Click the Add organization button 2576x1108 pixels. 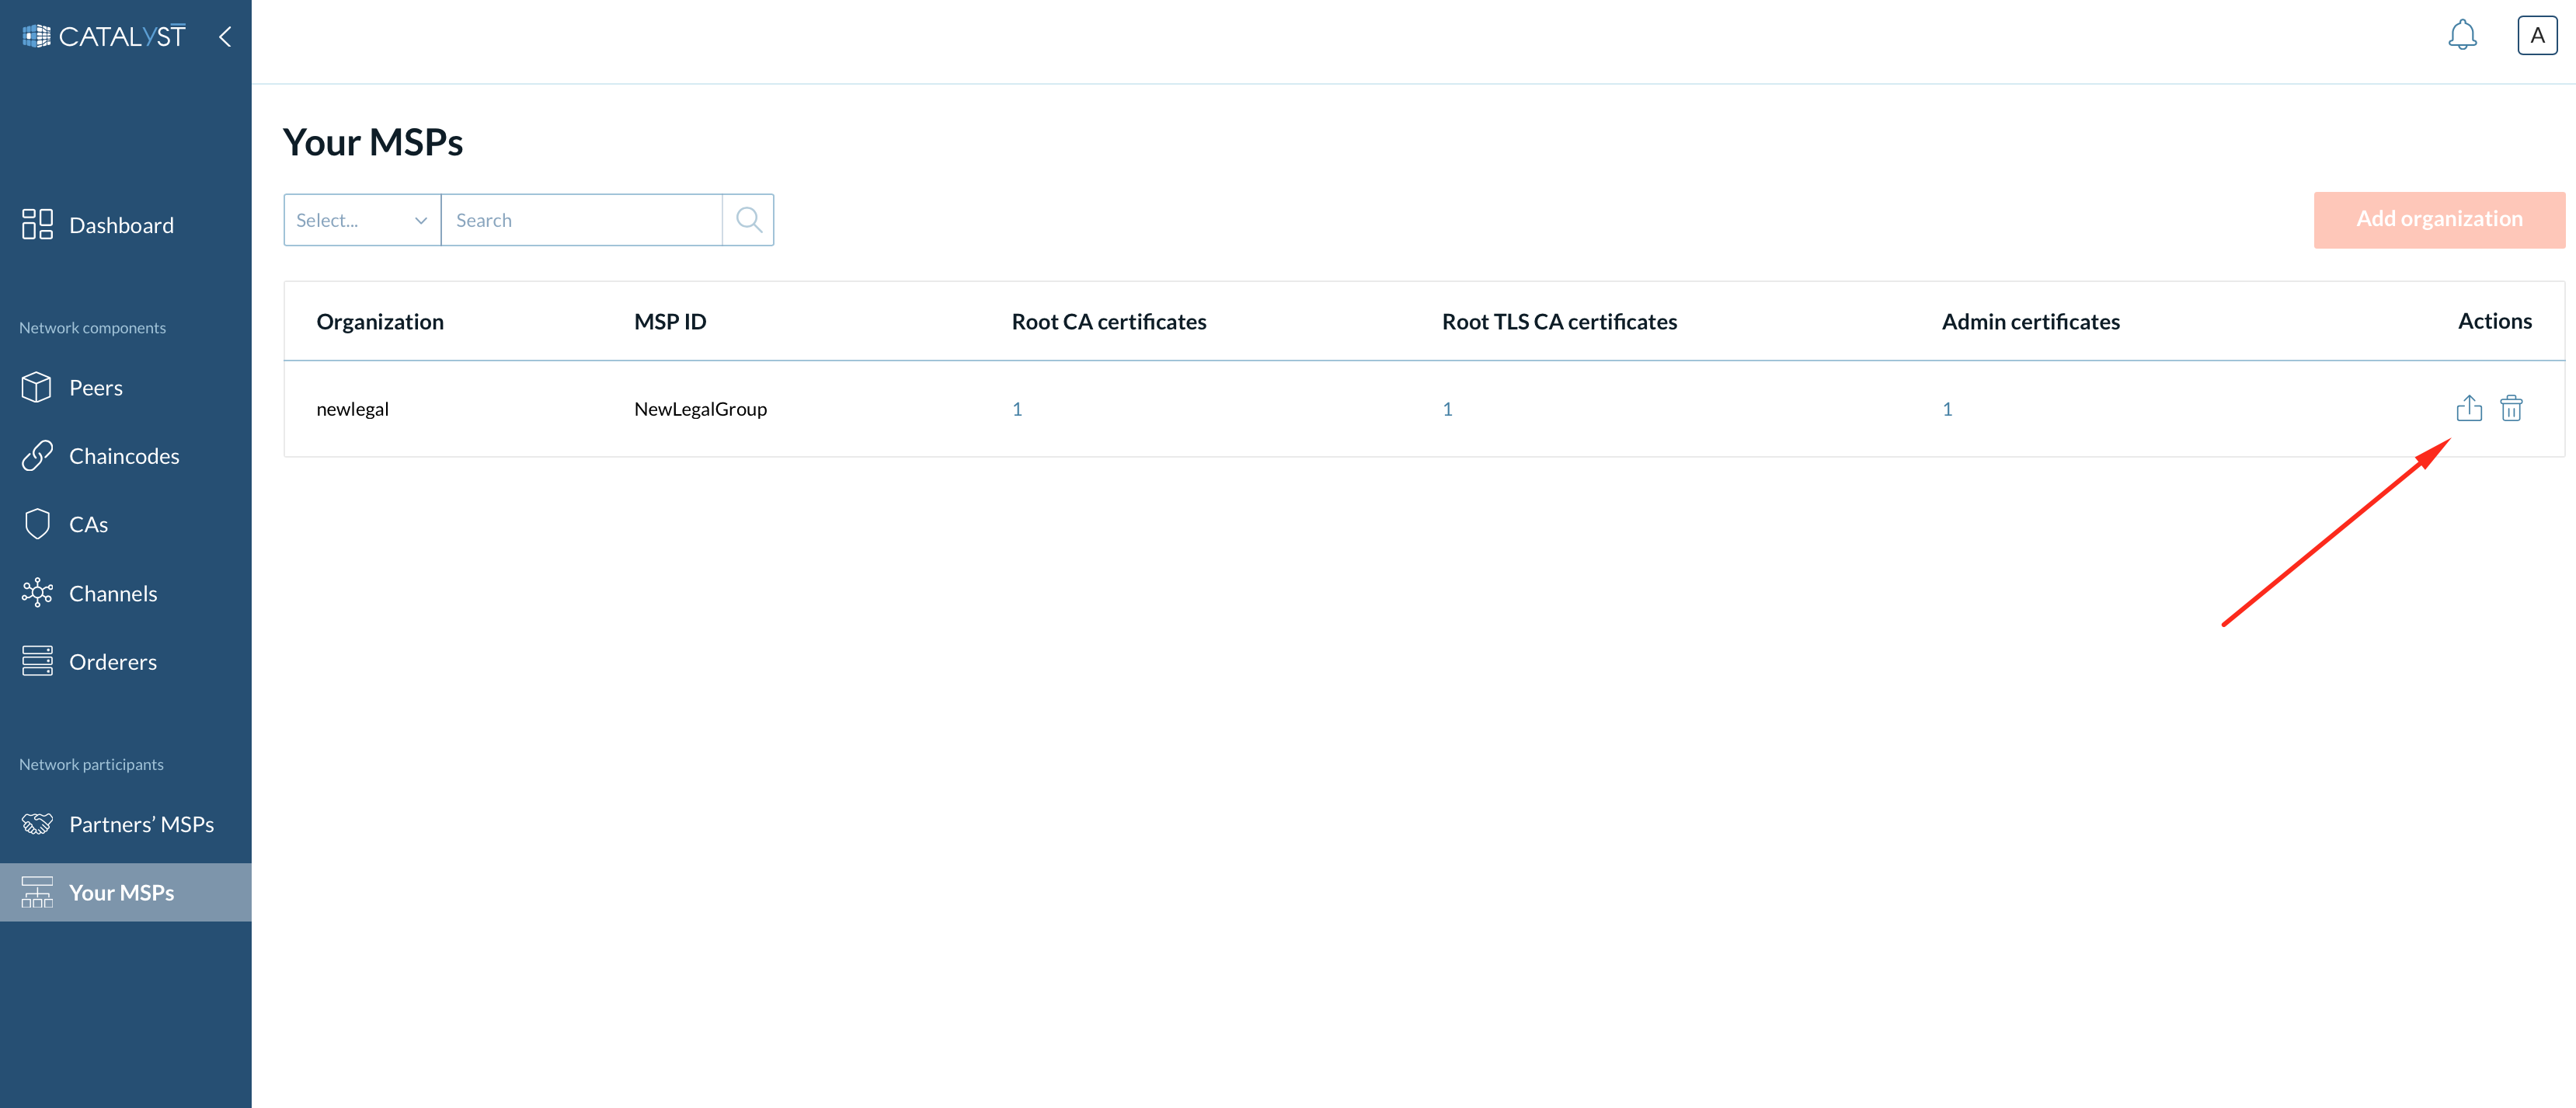tap(2440, 219)
